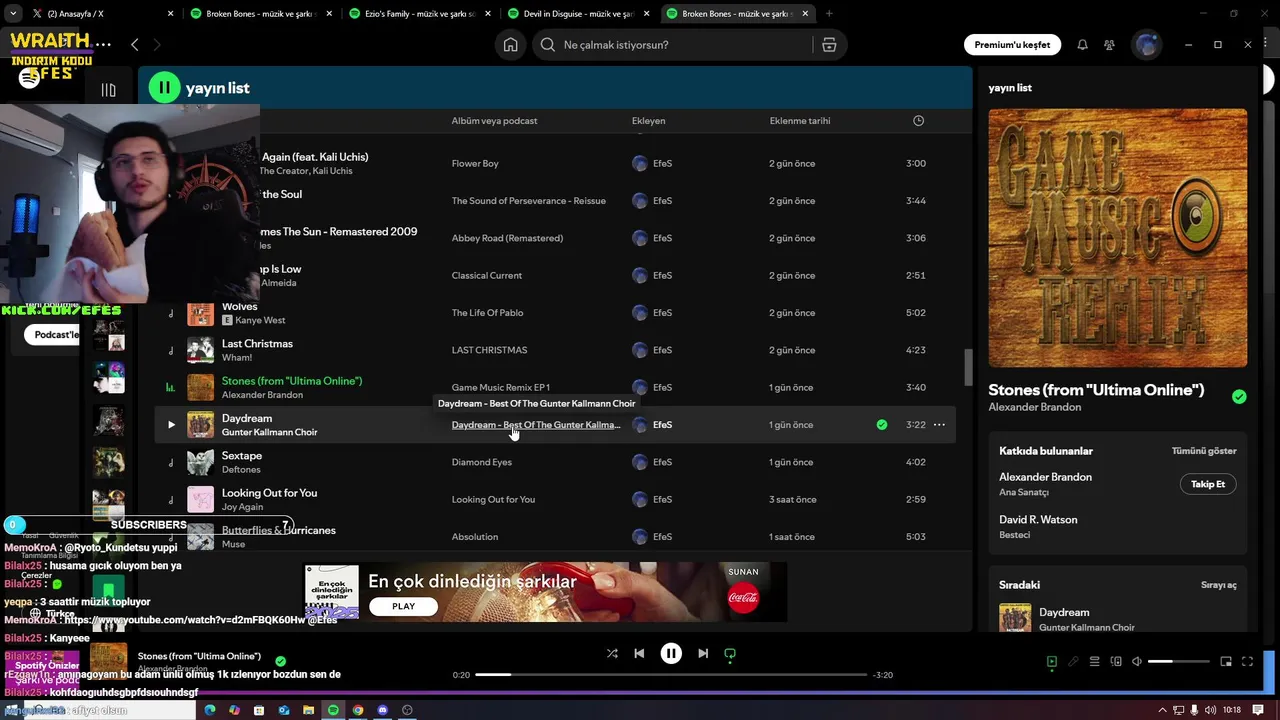Open the Your Library icon
The height and width of the screenshot is (720, 1280).
pos(108,90)
